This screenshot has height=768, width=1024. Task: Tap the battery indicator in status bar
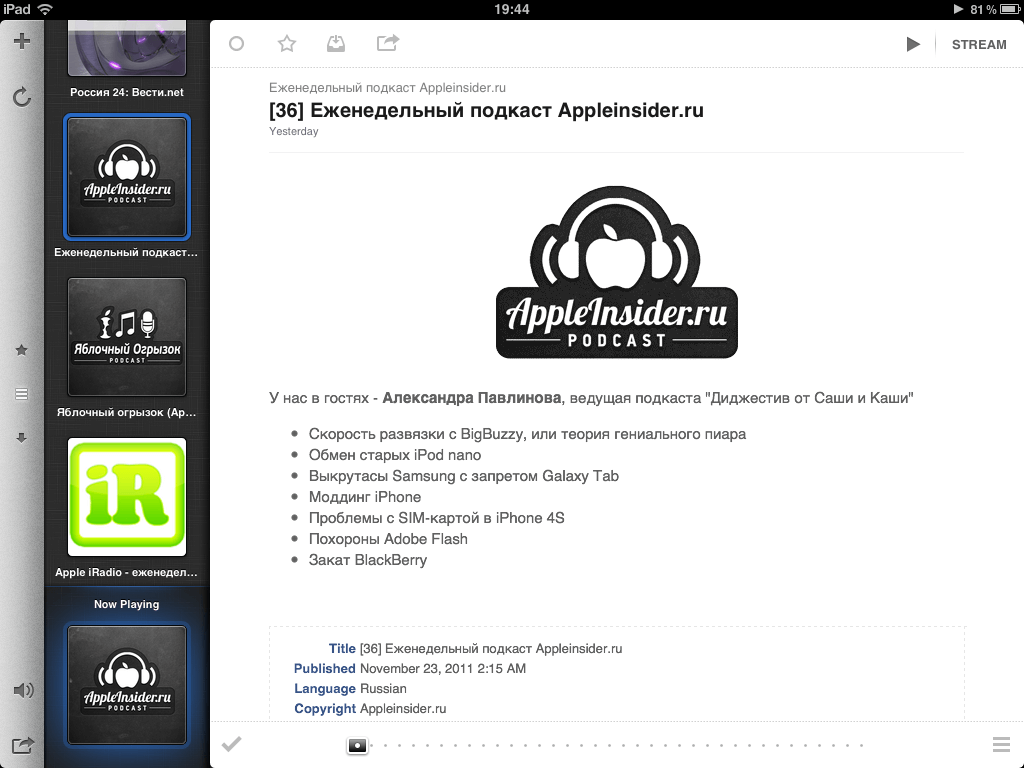coord(1010,9)
